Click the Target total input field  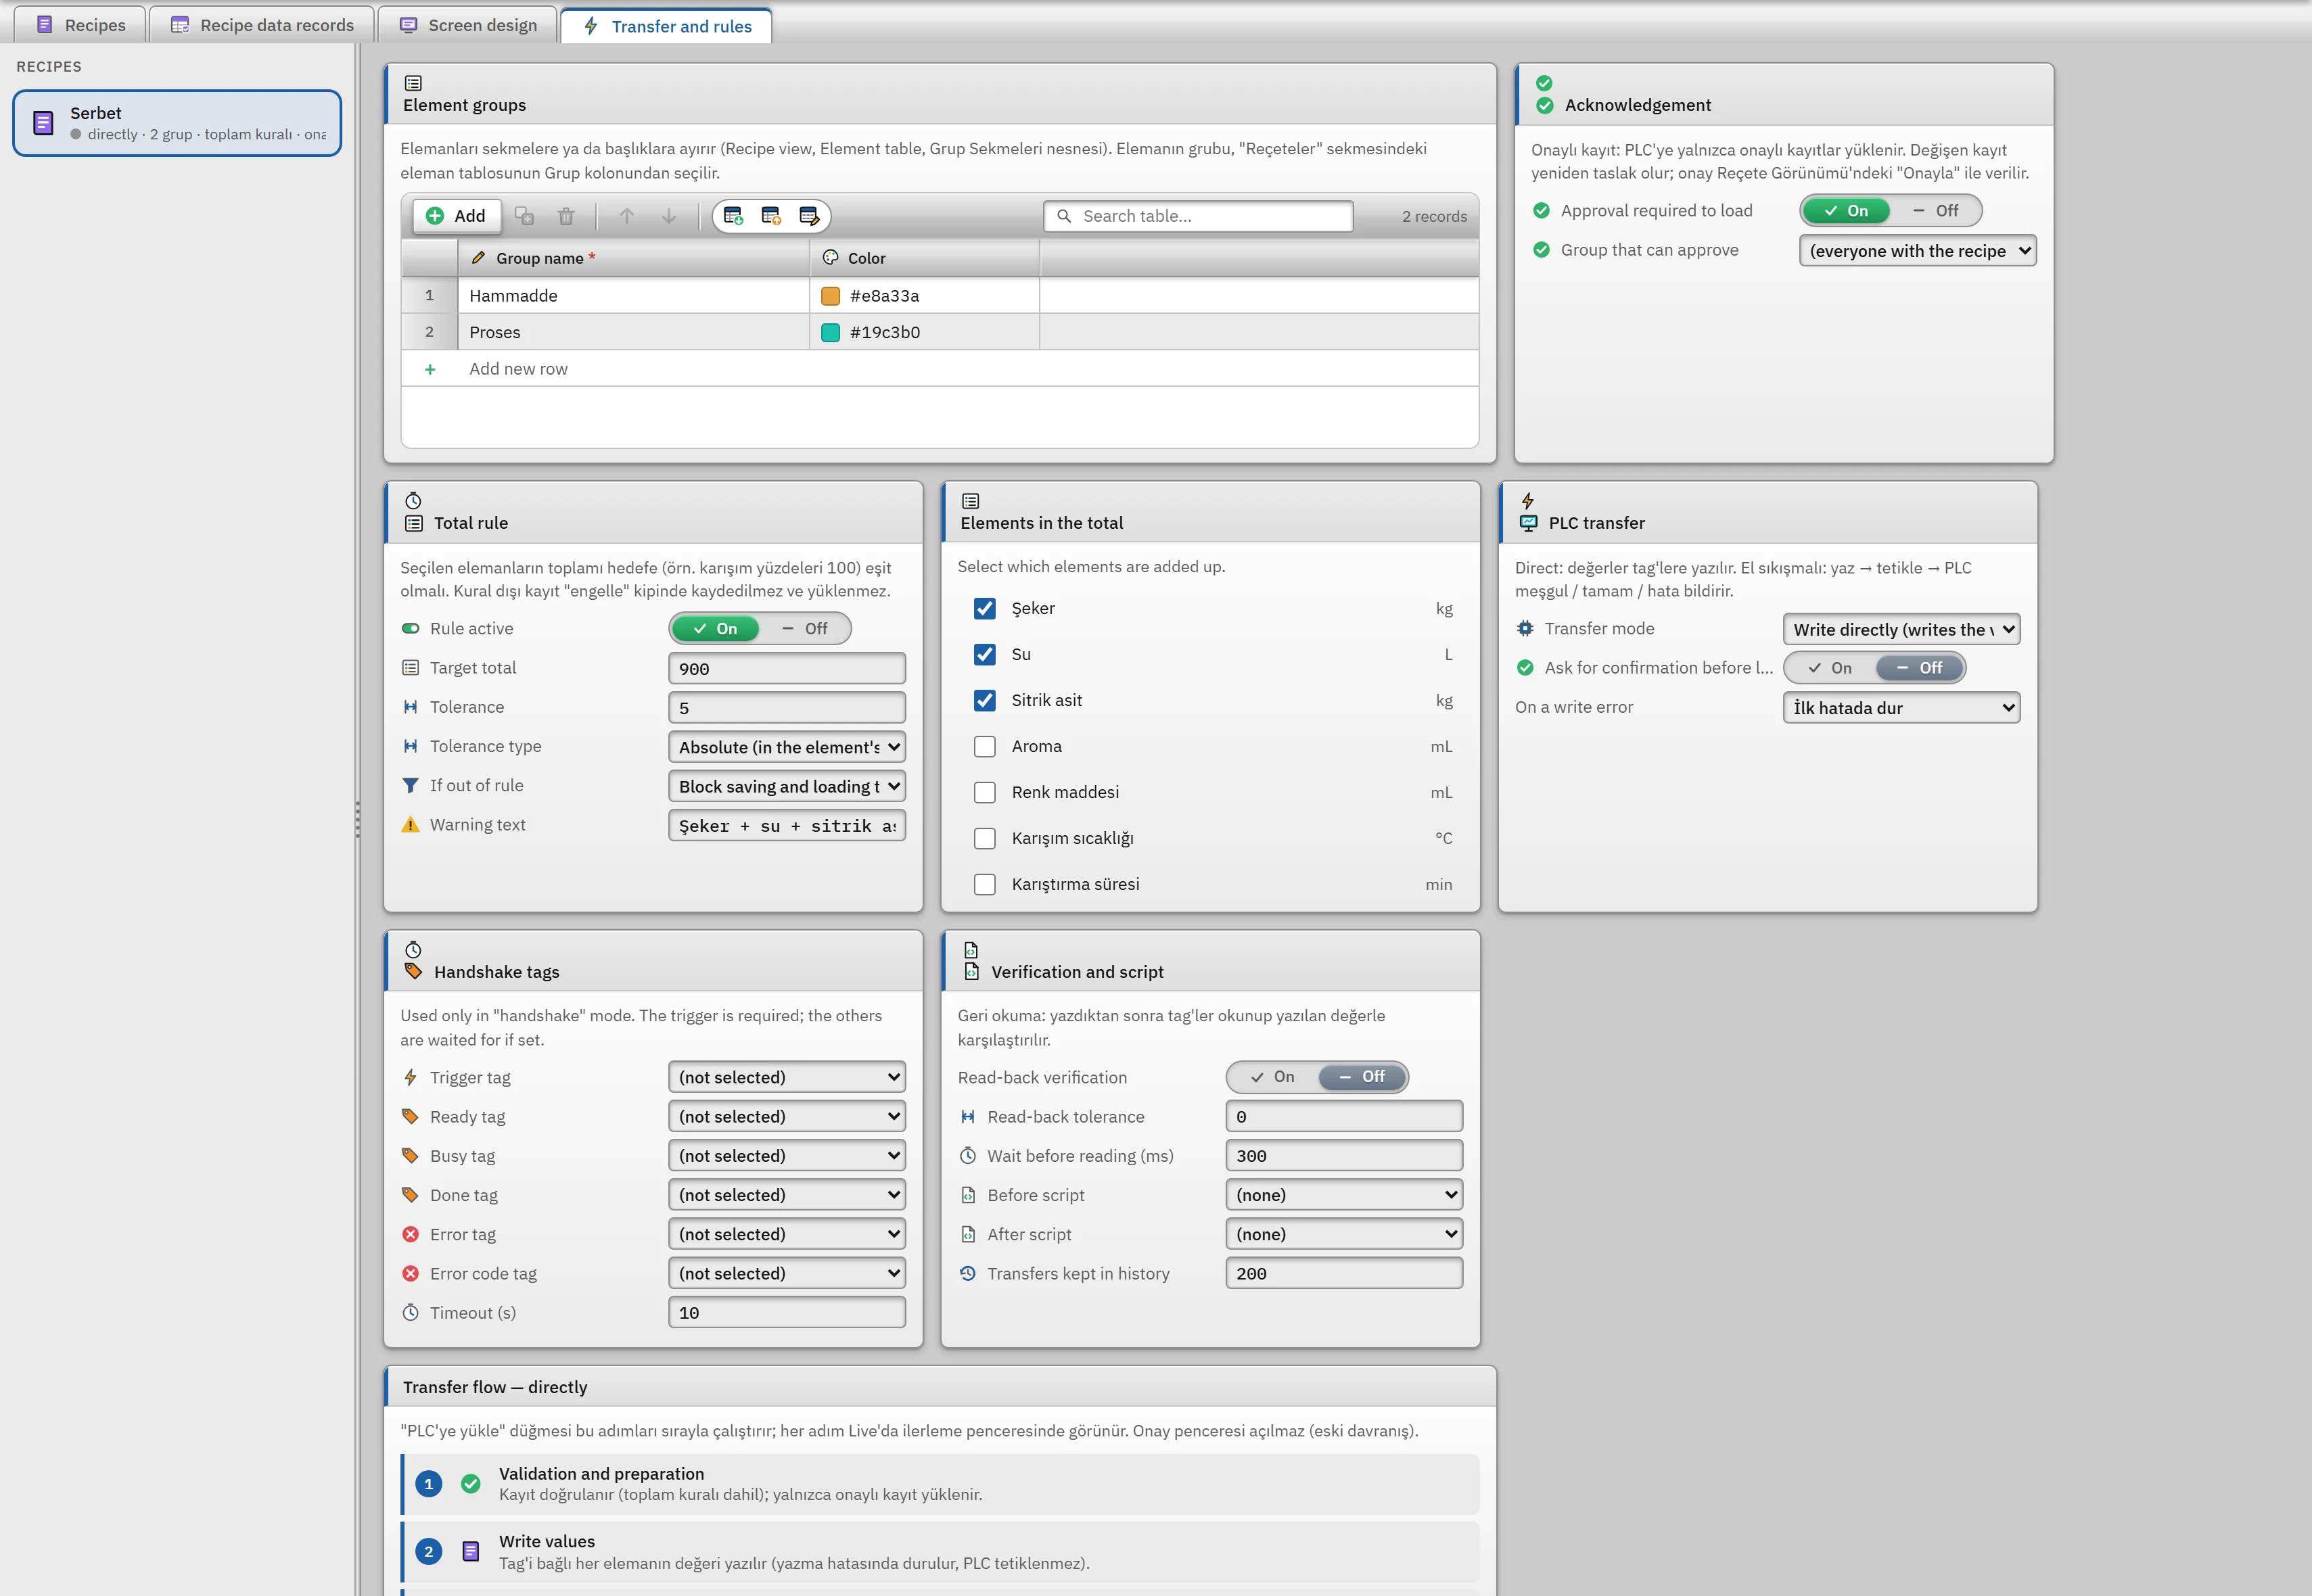787,668
